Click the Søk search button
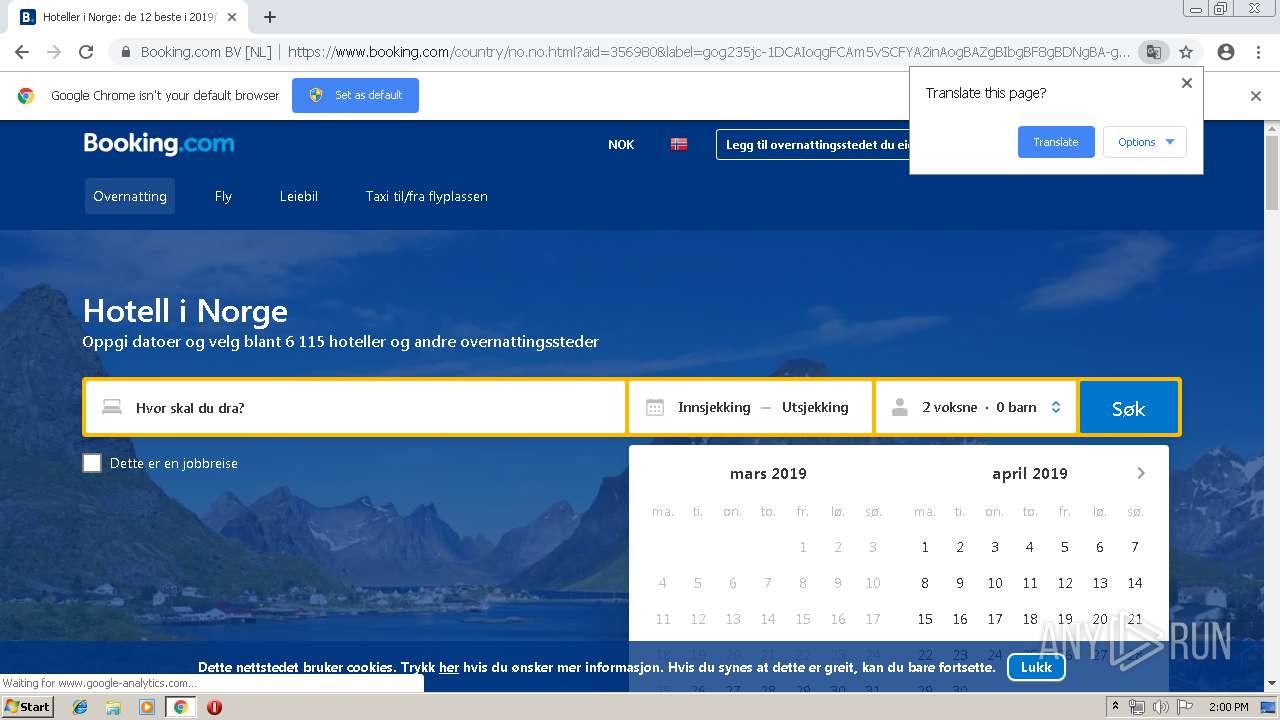The height and width of the screenshot is (720, 1280). (1129, 407)
